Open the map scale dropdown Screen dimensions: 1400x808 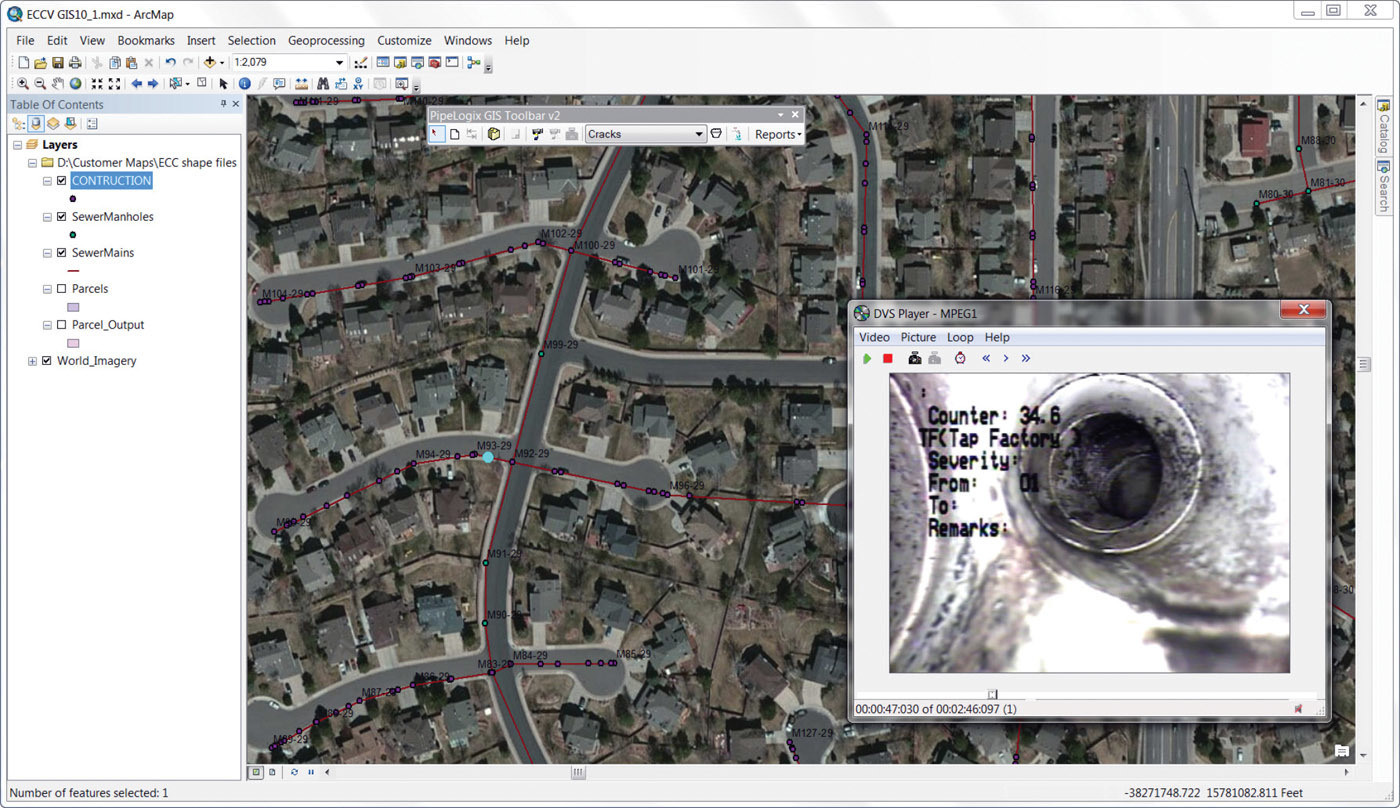pos(339,62)
